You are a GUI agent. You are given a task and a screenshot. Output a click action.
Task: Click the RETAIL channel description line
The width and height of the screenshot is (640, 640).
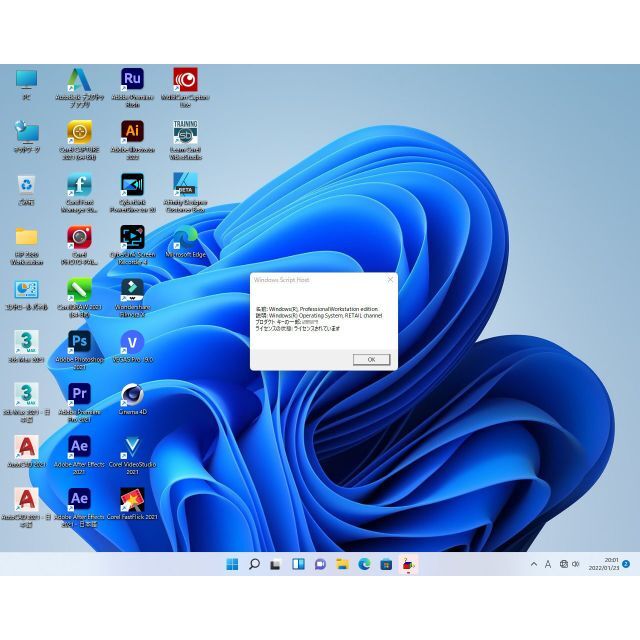click(x=319, y=316)
